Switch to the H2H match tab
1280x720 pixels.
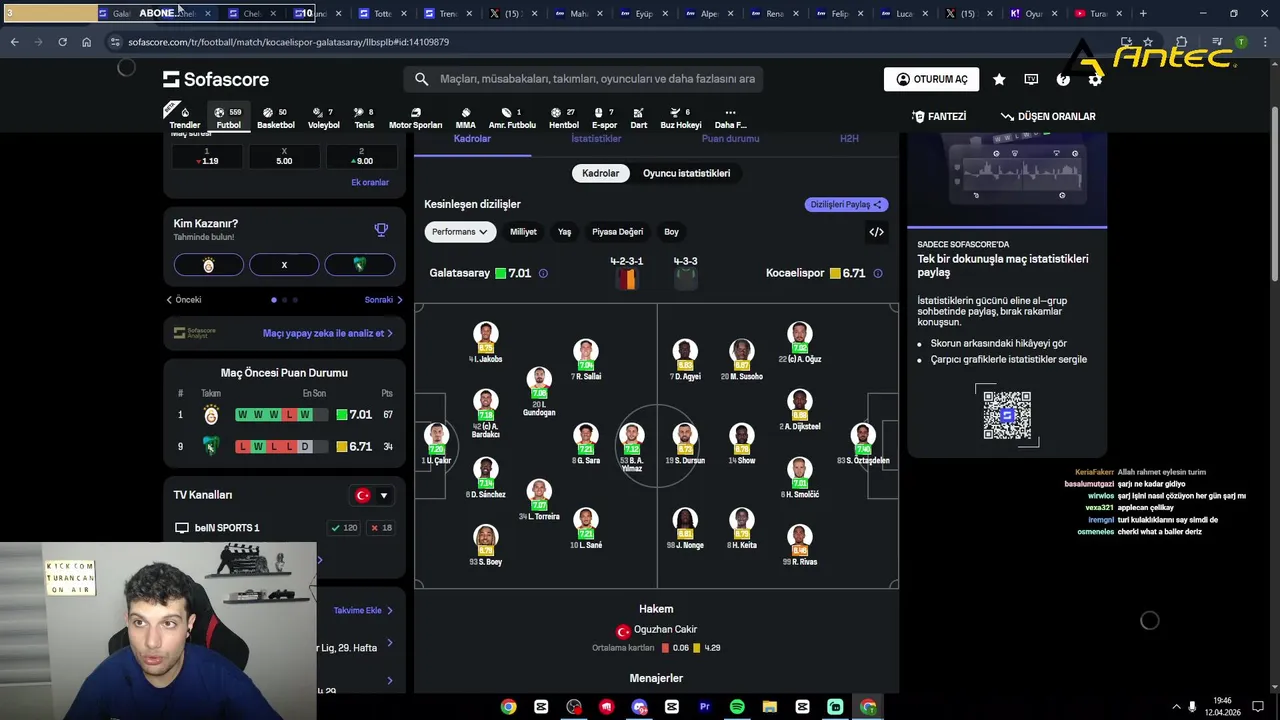coord(849,139)
